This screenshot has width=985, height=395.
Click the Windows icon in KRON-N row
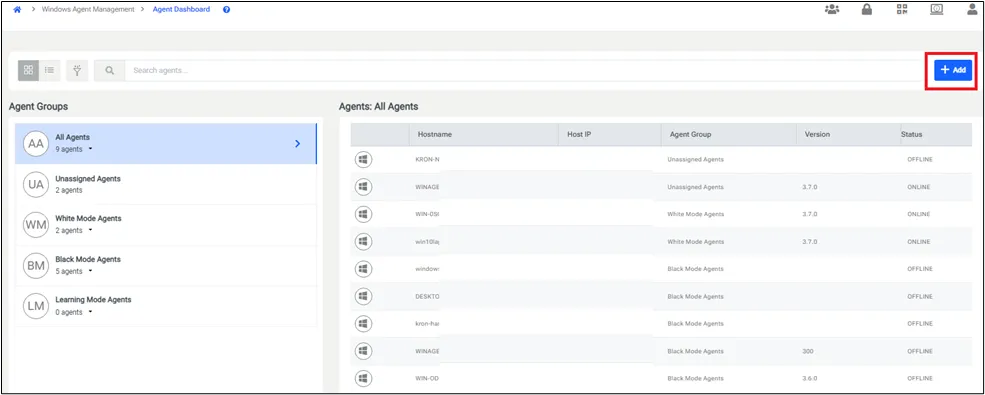[x=363, y=160]
